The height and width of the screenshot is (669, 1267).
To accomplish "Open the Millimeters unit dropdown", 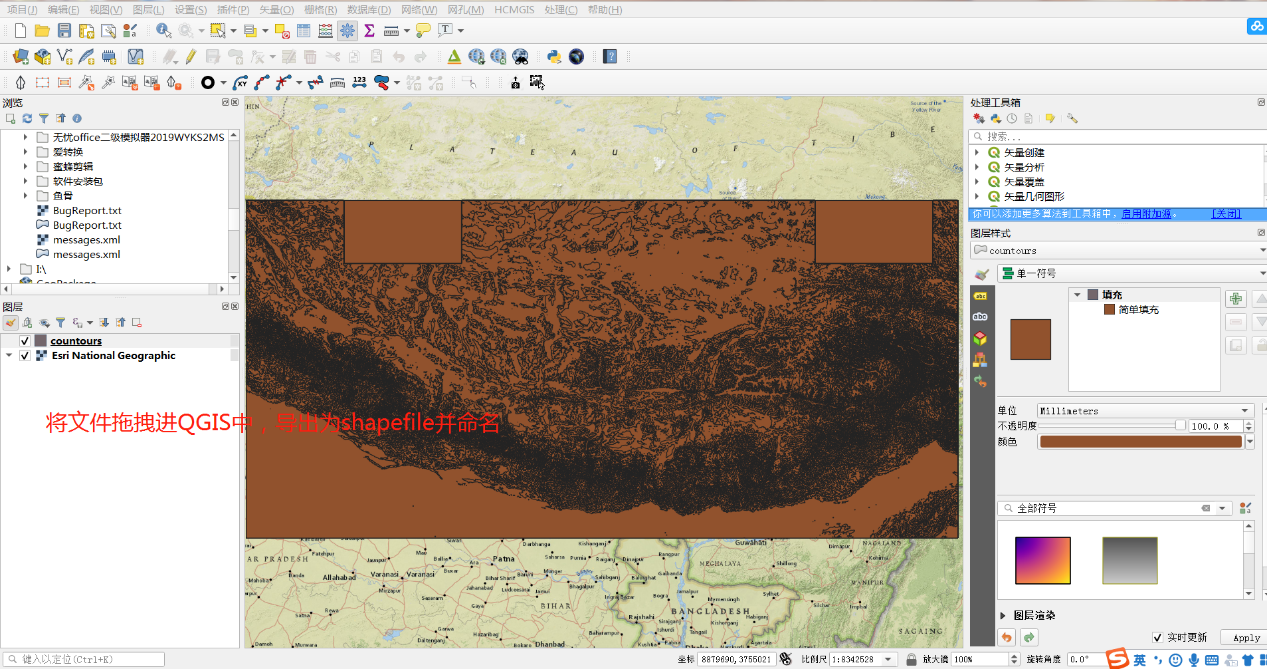I will (1145, 411).
